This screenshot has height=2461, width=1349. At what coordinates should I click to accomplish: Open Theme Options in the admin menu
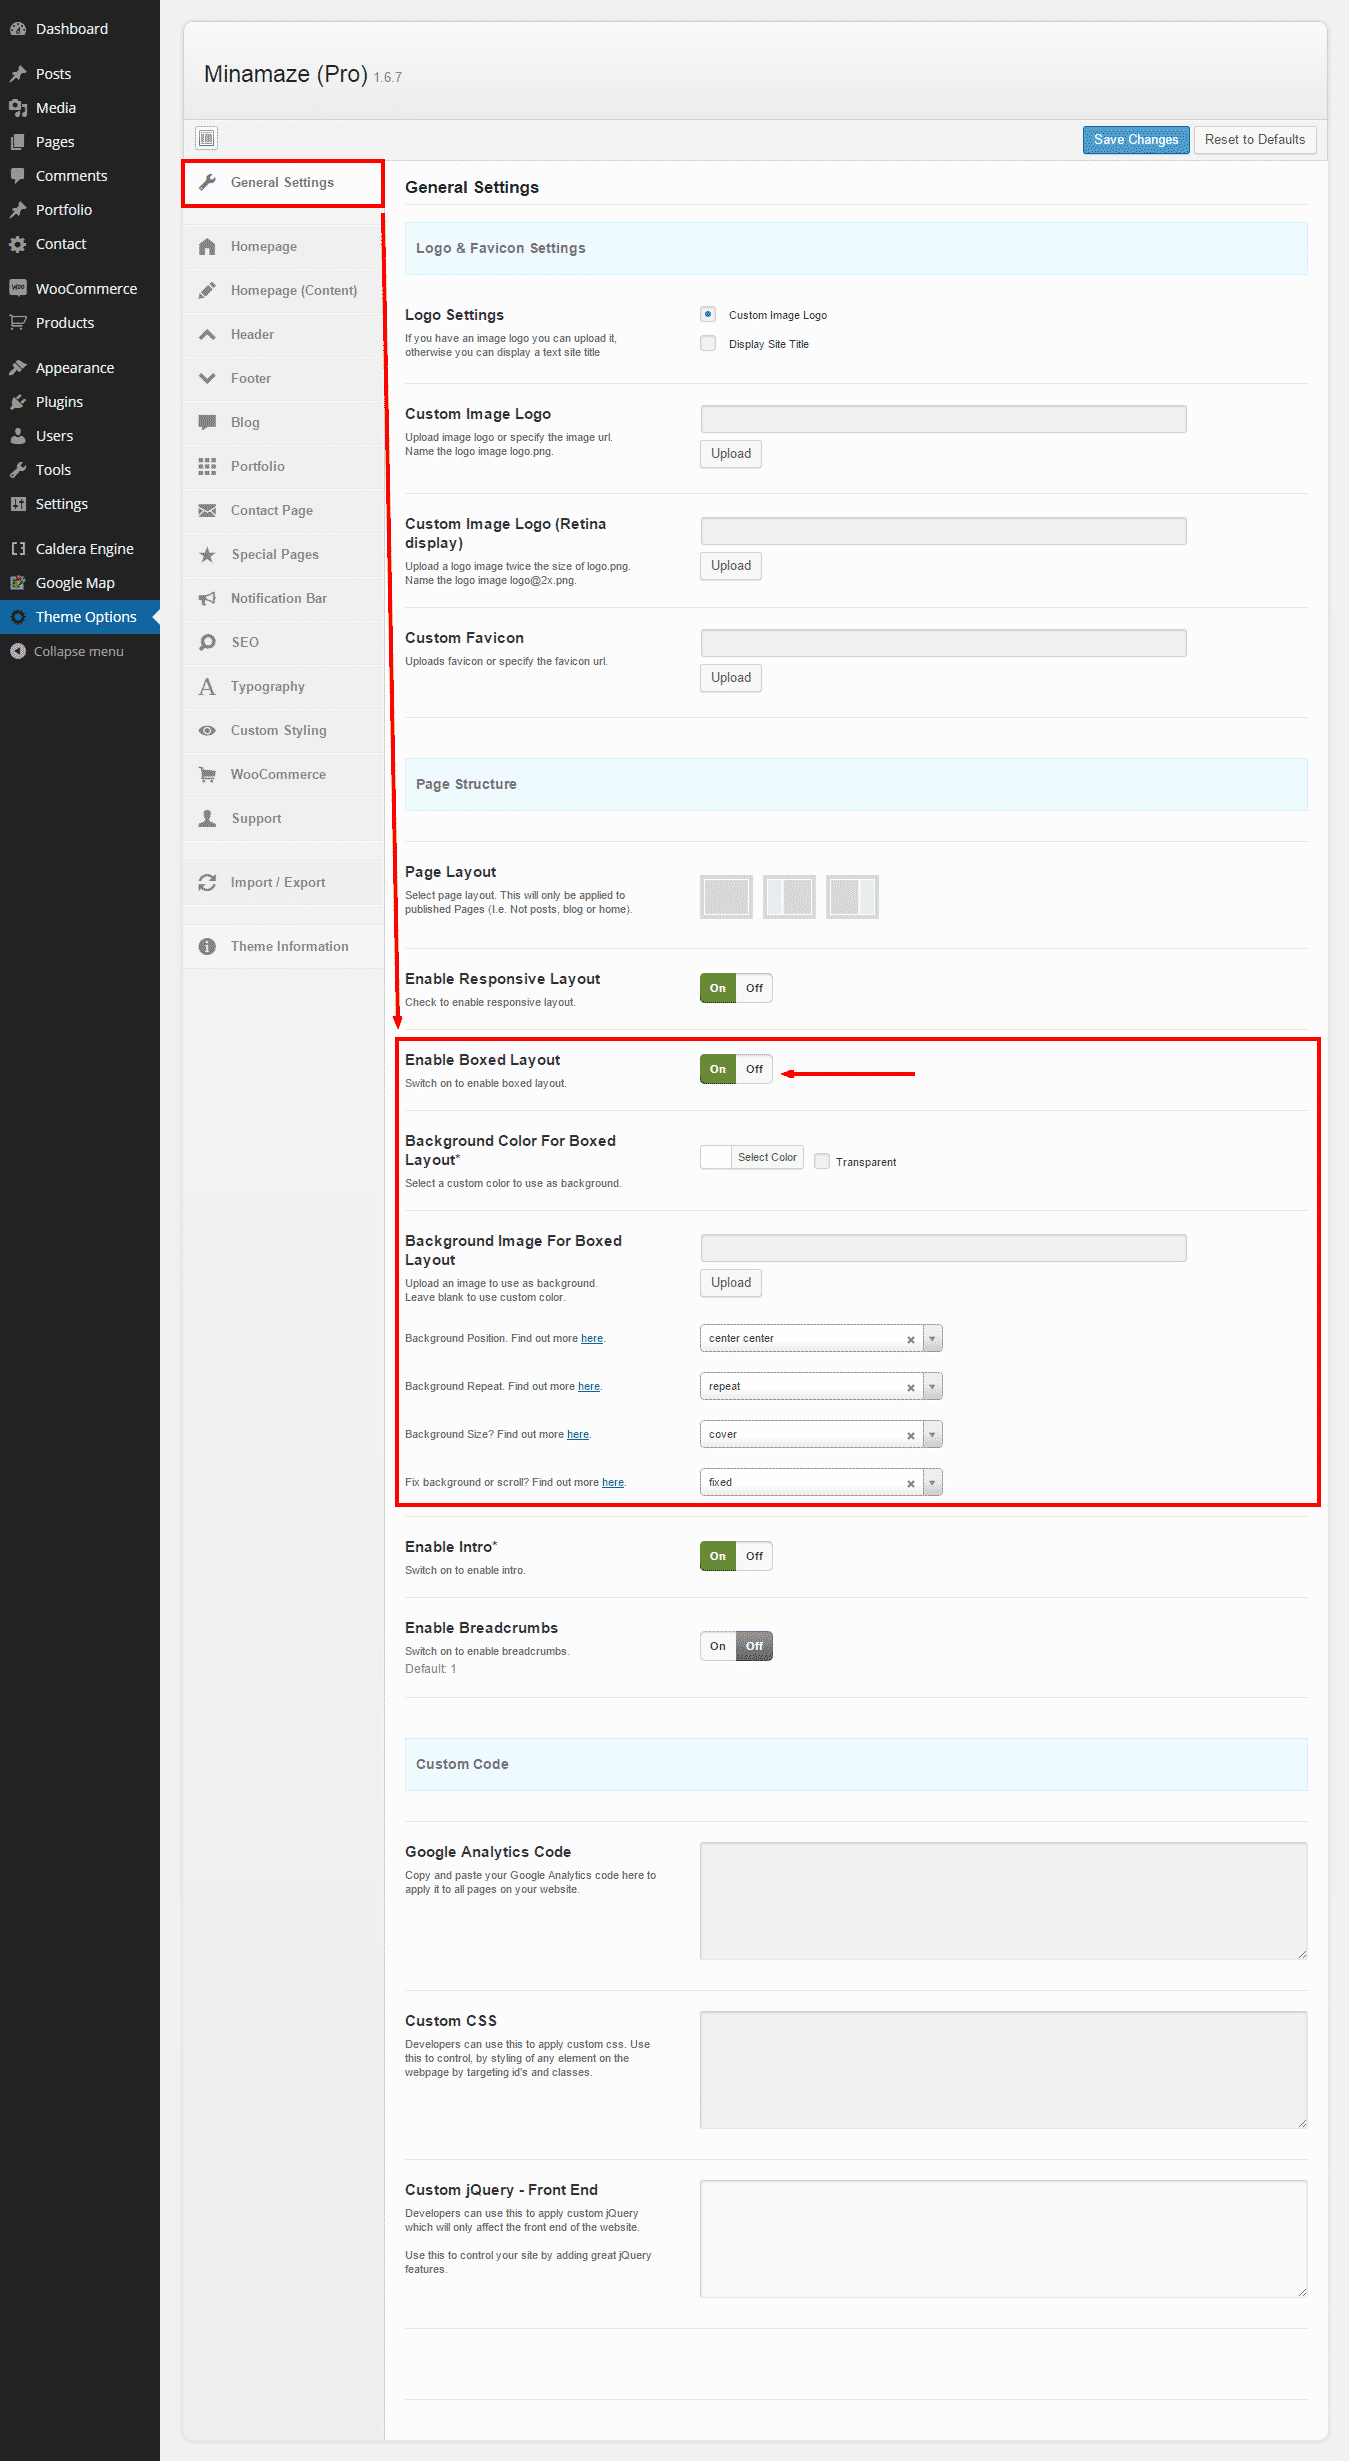click(x=80, y=617)
